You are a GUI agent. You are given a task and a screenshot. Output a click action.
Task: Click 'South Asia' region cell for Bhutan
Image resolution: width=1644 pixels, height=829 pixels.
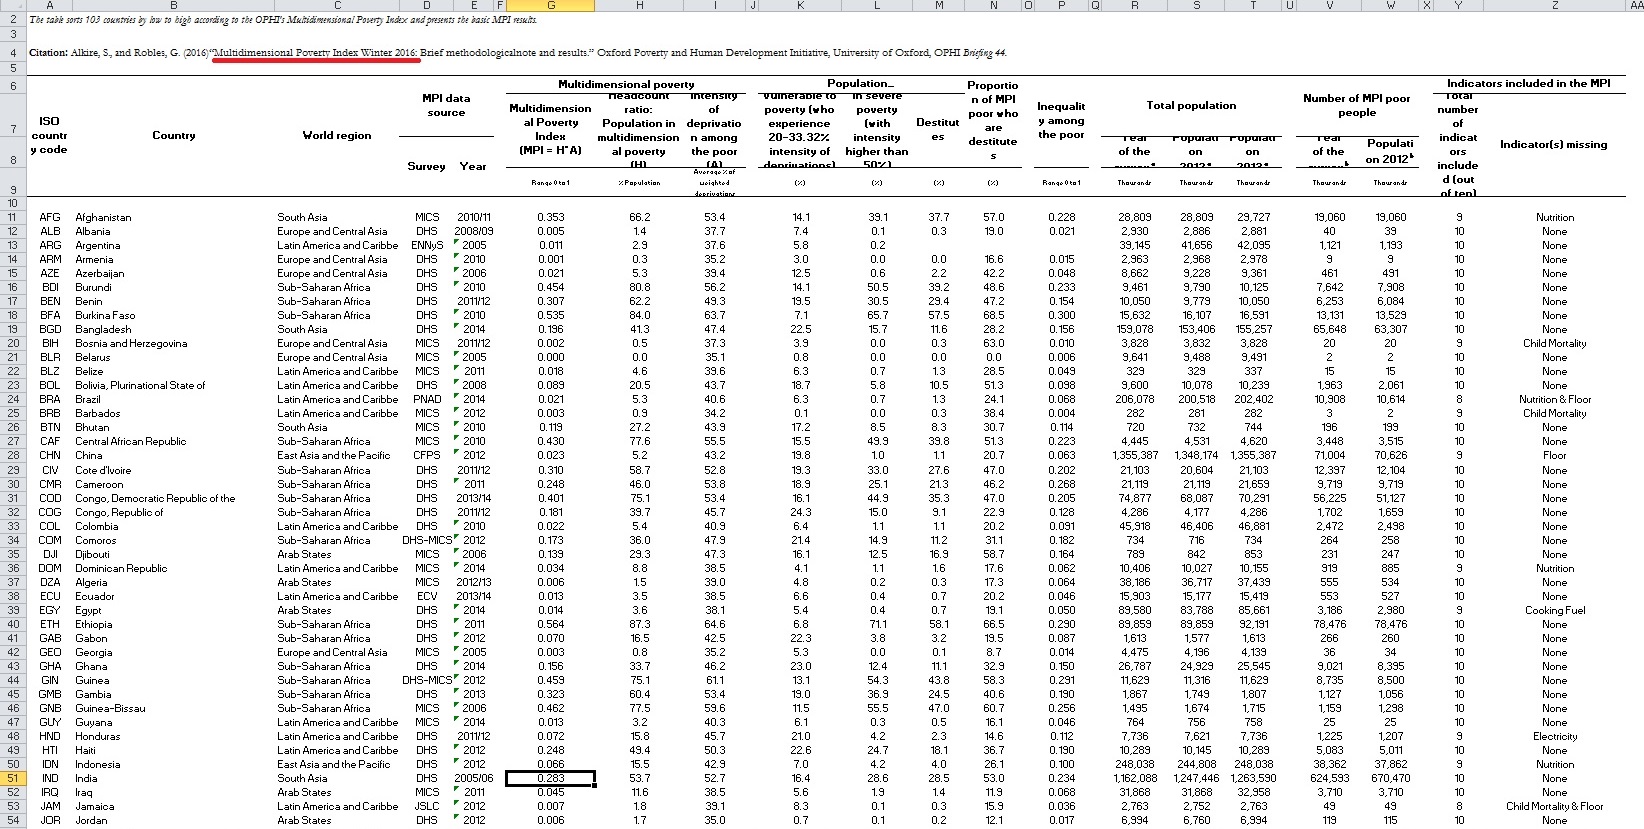pyautogui.click(x=302, y=427)
